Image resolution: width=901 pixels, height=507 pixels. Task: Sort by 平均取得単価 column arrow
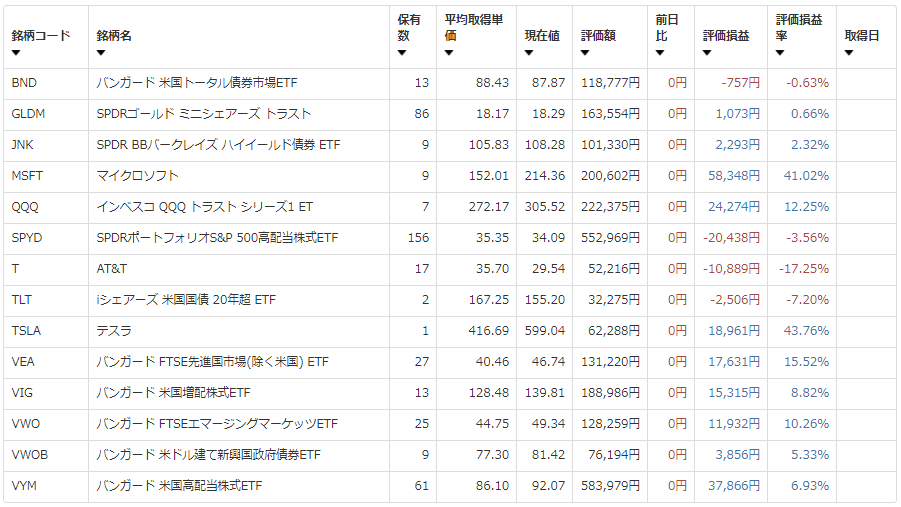pyautogui.click(x=449, y=53)
